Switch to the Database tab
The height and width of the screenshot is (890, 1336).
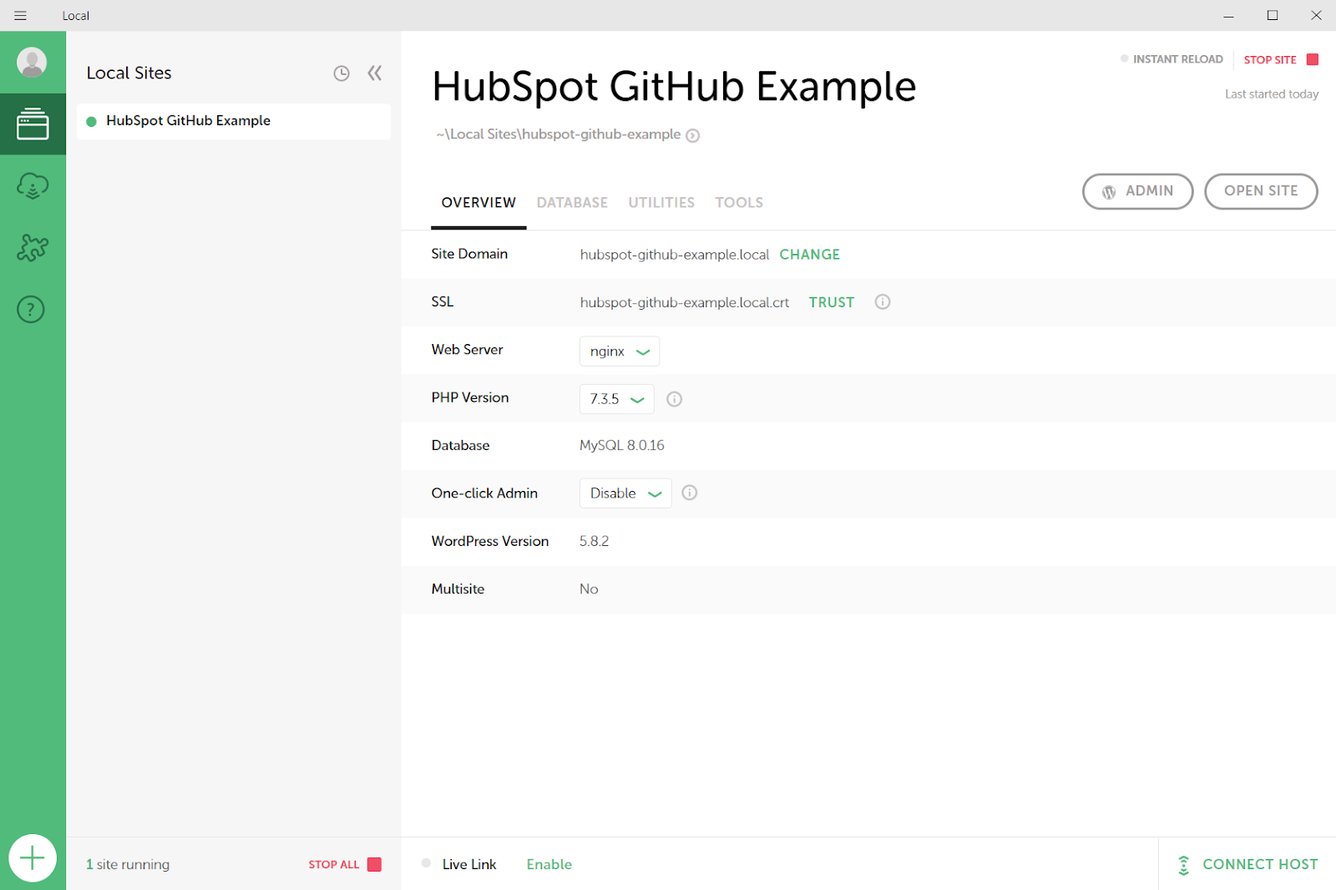click(572, 202)
